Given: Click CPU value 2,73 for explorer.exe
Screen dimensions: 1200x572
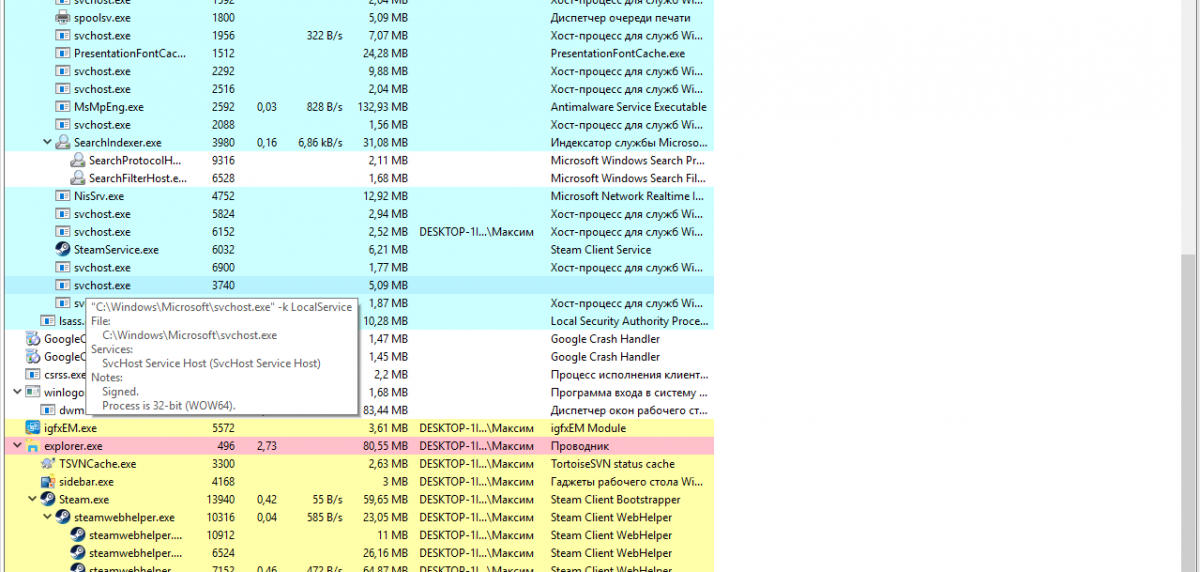Looking at the screenshot, I should (x=267, y=446).
